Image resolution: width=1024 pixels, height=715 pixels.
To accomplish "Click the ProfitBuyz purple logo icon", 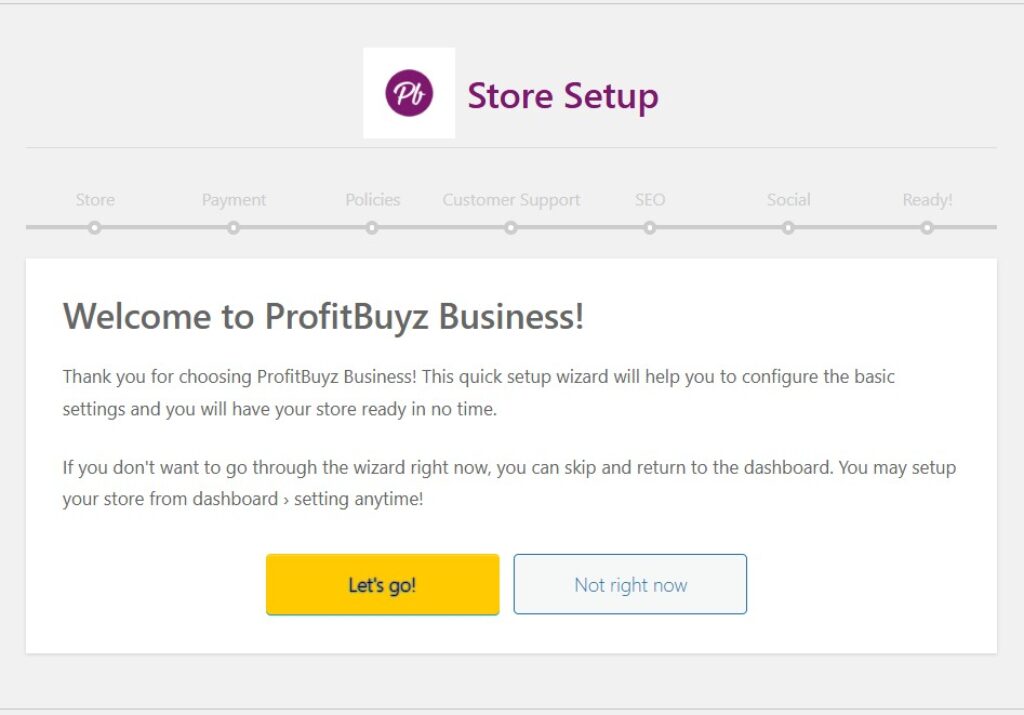I will (409, 93).
